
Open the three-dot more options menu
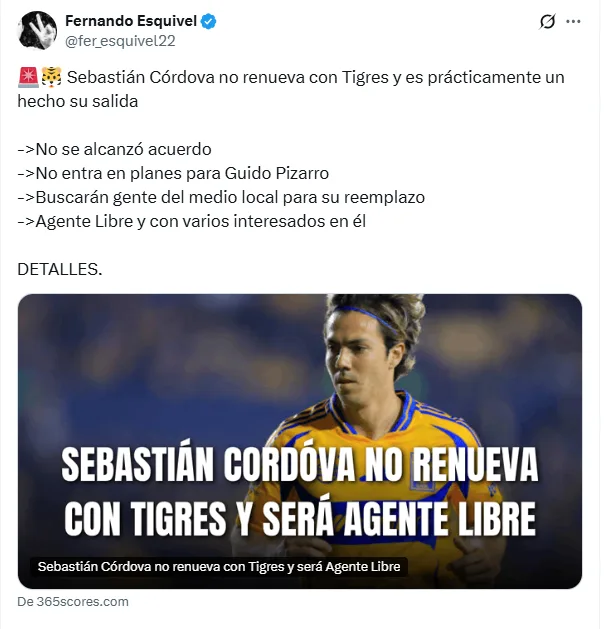coord(573,21)
